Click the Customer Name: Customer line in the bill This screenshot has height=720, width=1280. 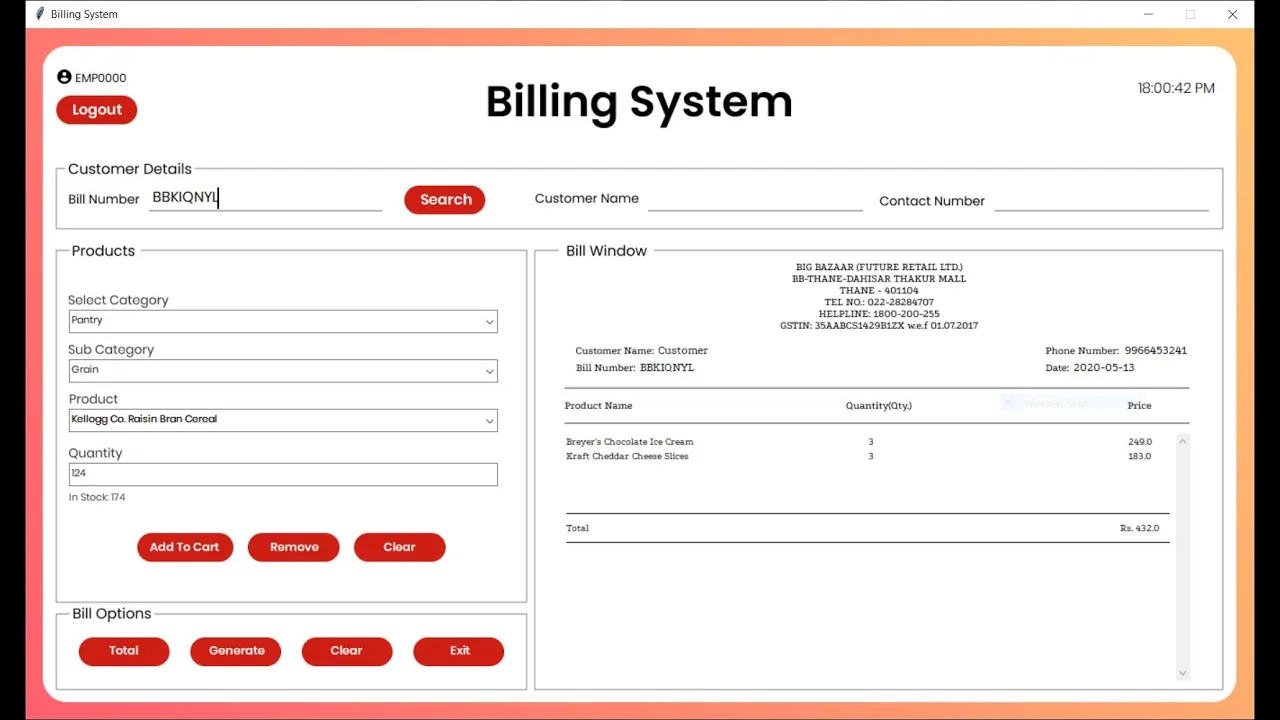coord(641,351)
